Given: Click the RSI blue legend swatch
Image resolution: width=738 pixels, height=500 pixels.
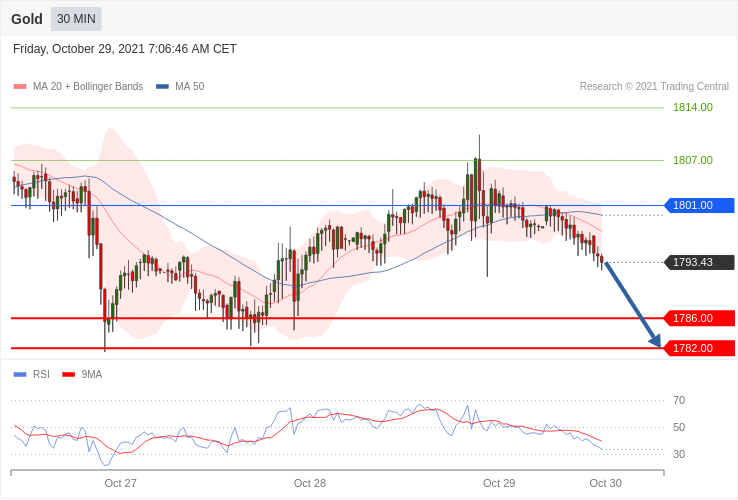Looking at the screenshot, I should click(x=20, y=375).
